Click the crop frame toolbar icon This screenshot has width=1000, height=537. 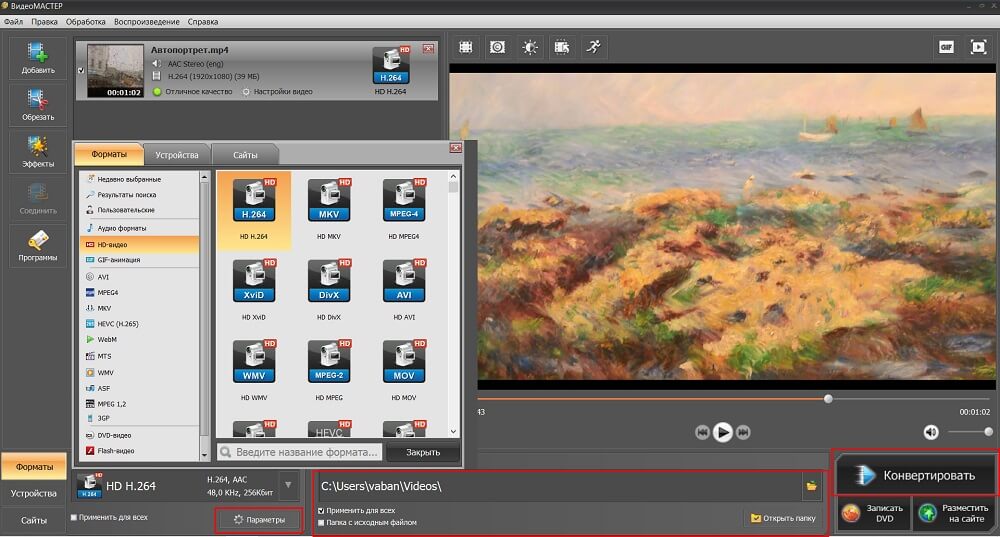point(466,47)
